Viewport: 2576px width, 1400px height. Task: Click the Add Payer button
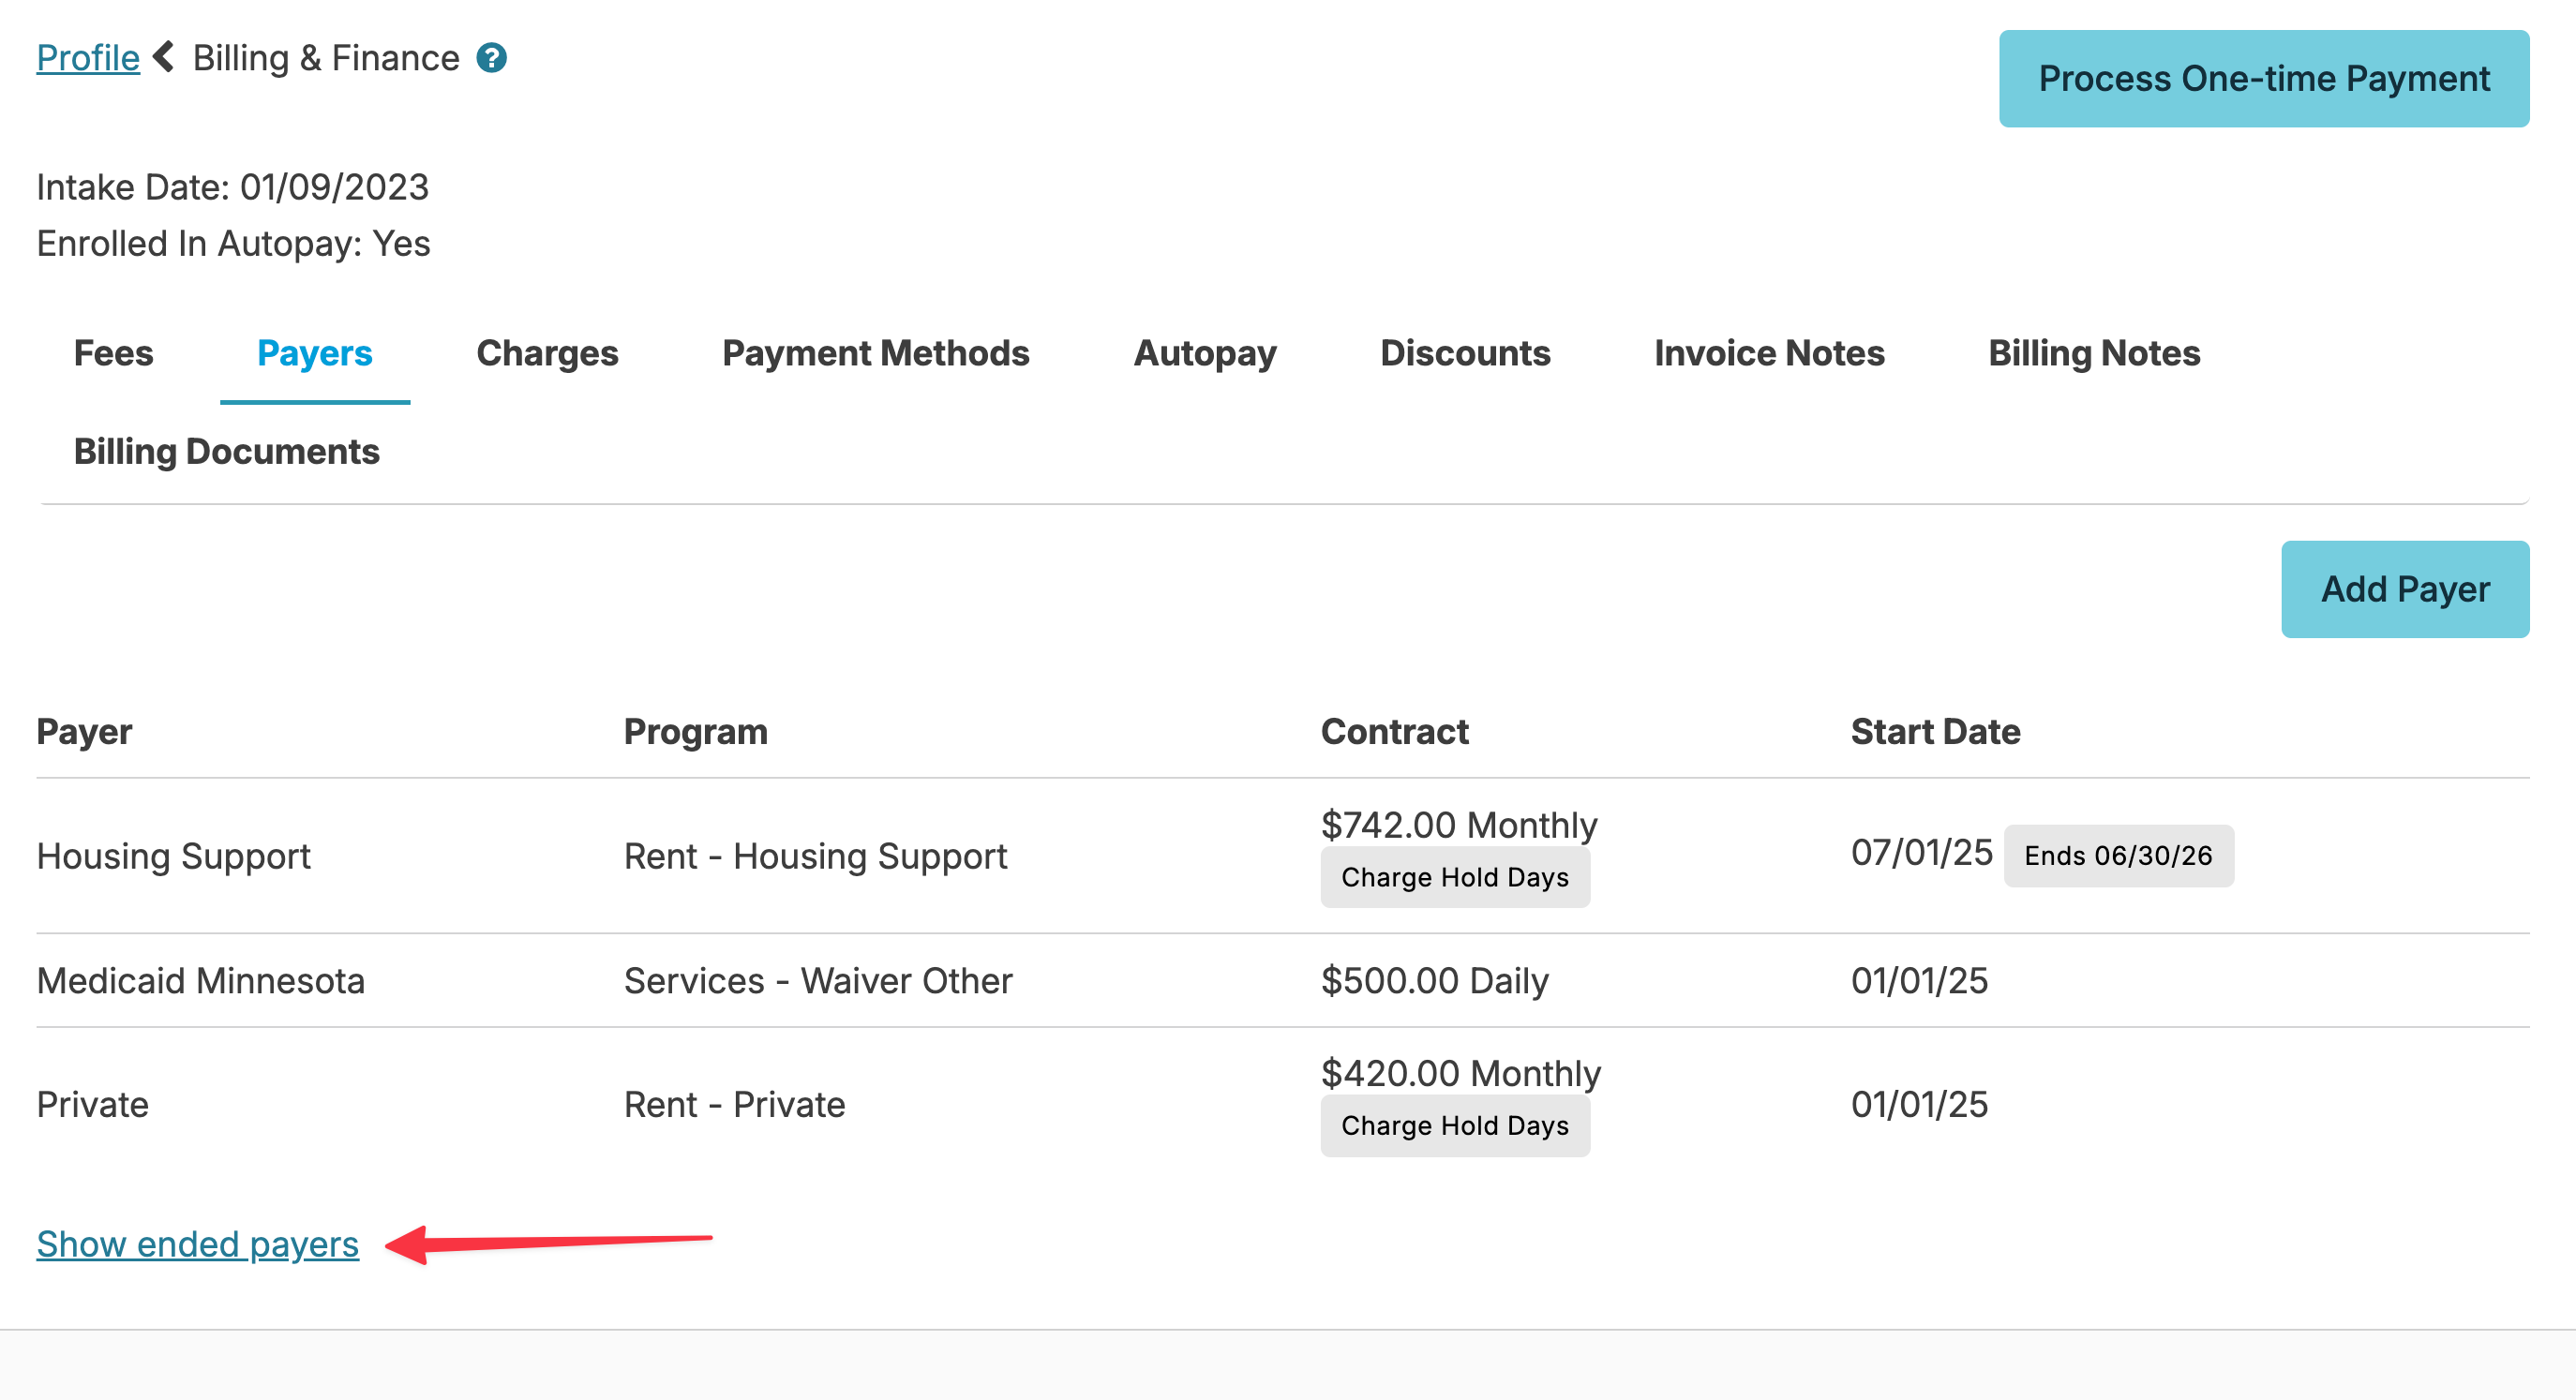point(2404,589)
